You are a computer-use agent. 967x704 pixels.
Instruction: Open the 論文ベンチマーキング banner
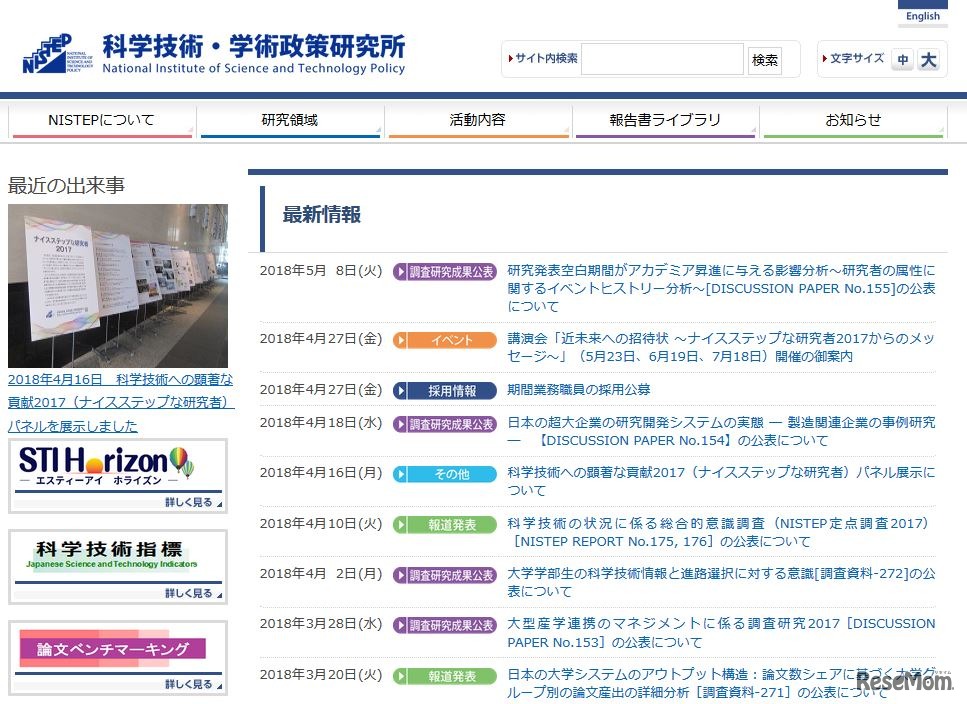click(118, 658)
